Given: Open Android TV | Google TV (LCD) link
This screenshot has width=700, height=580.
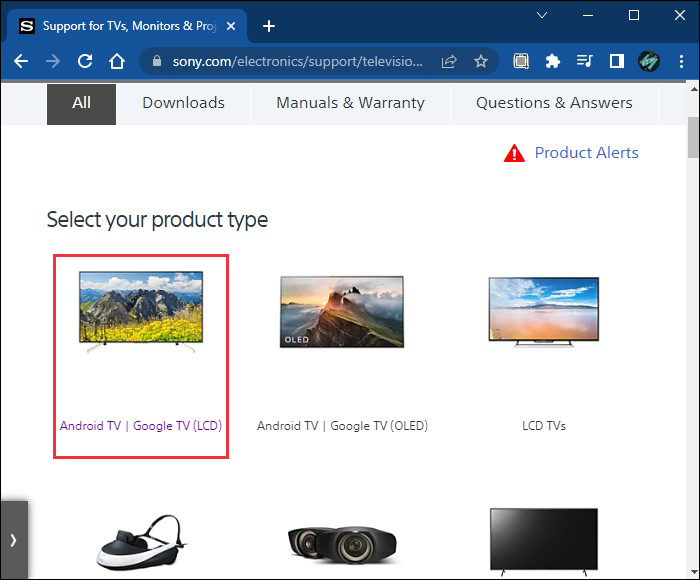Looking at the screenshot, I should point(141,426).
